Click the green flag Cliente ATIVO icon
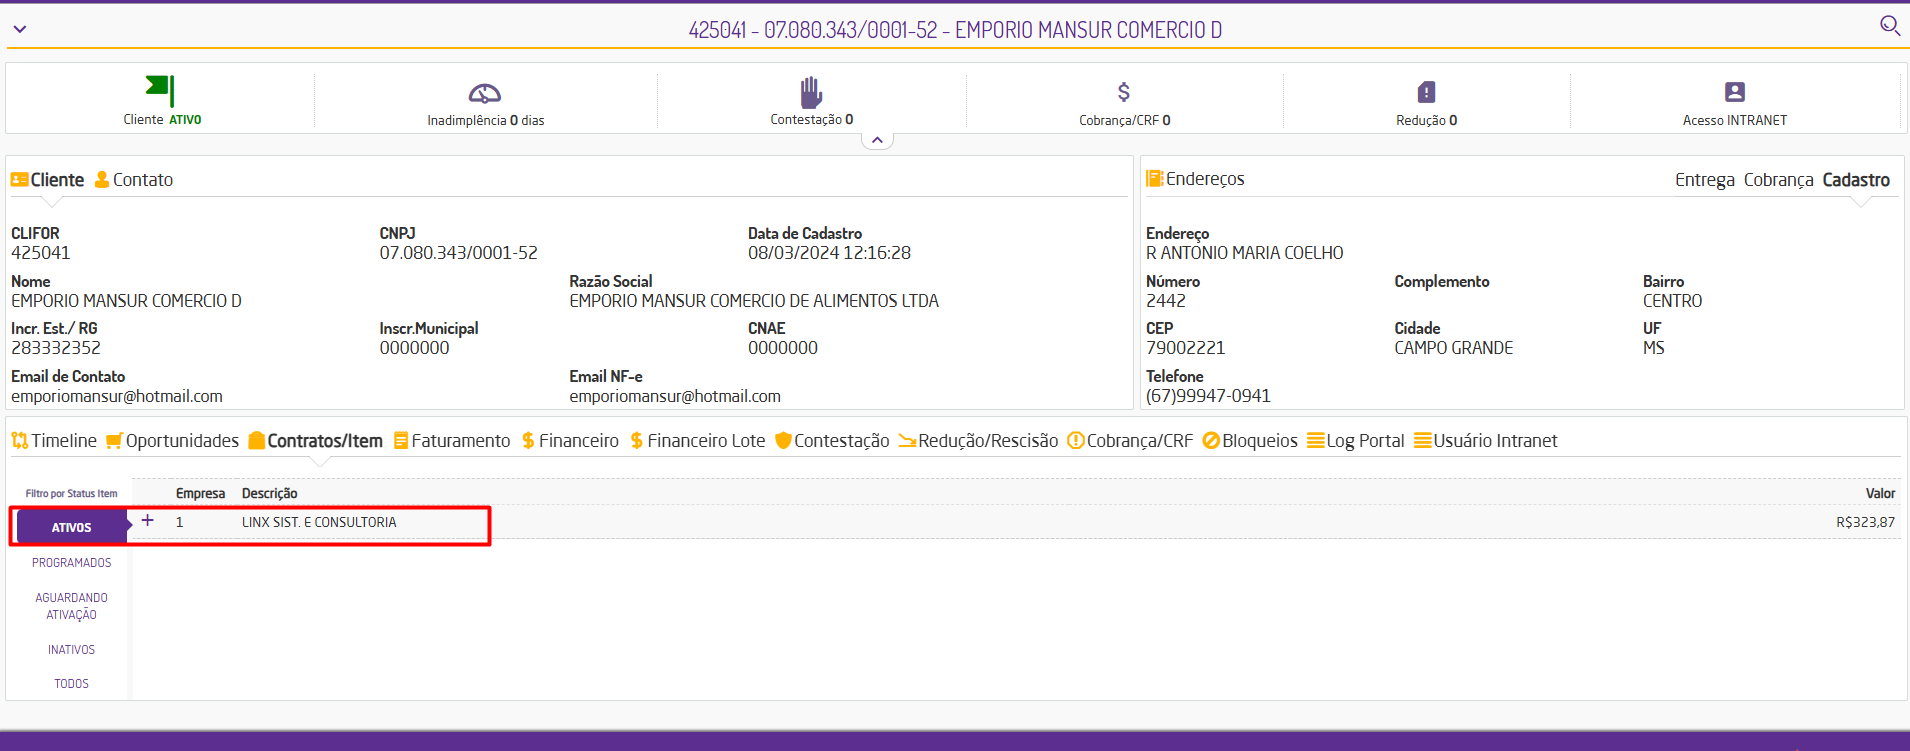This screenshot has height=751, width=1910. 160,91
